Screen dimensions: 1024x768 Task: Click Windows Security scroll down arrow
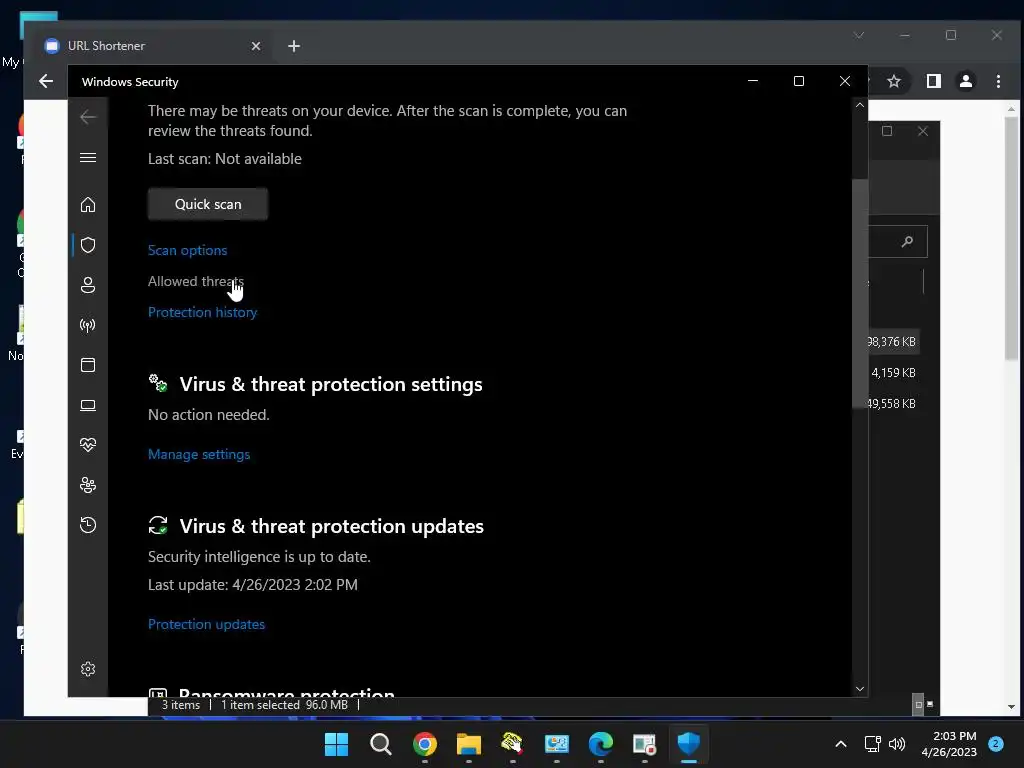click(859, 689)
